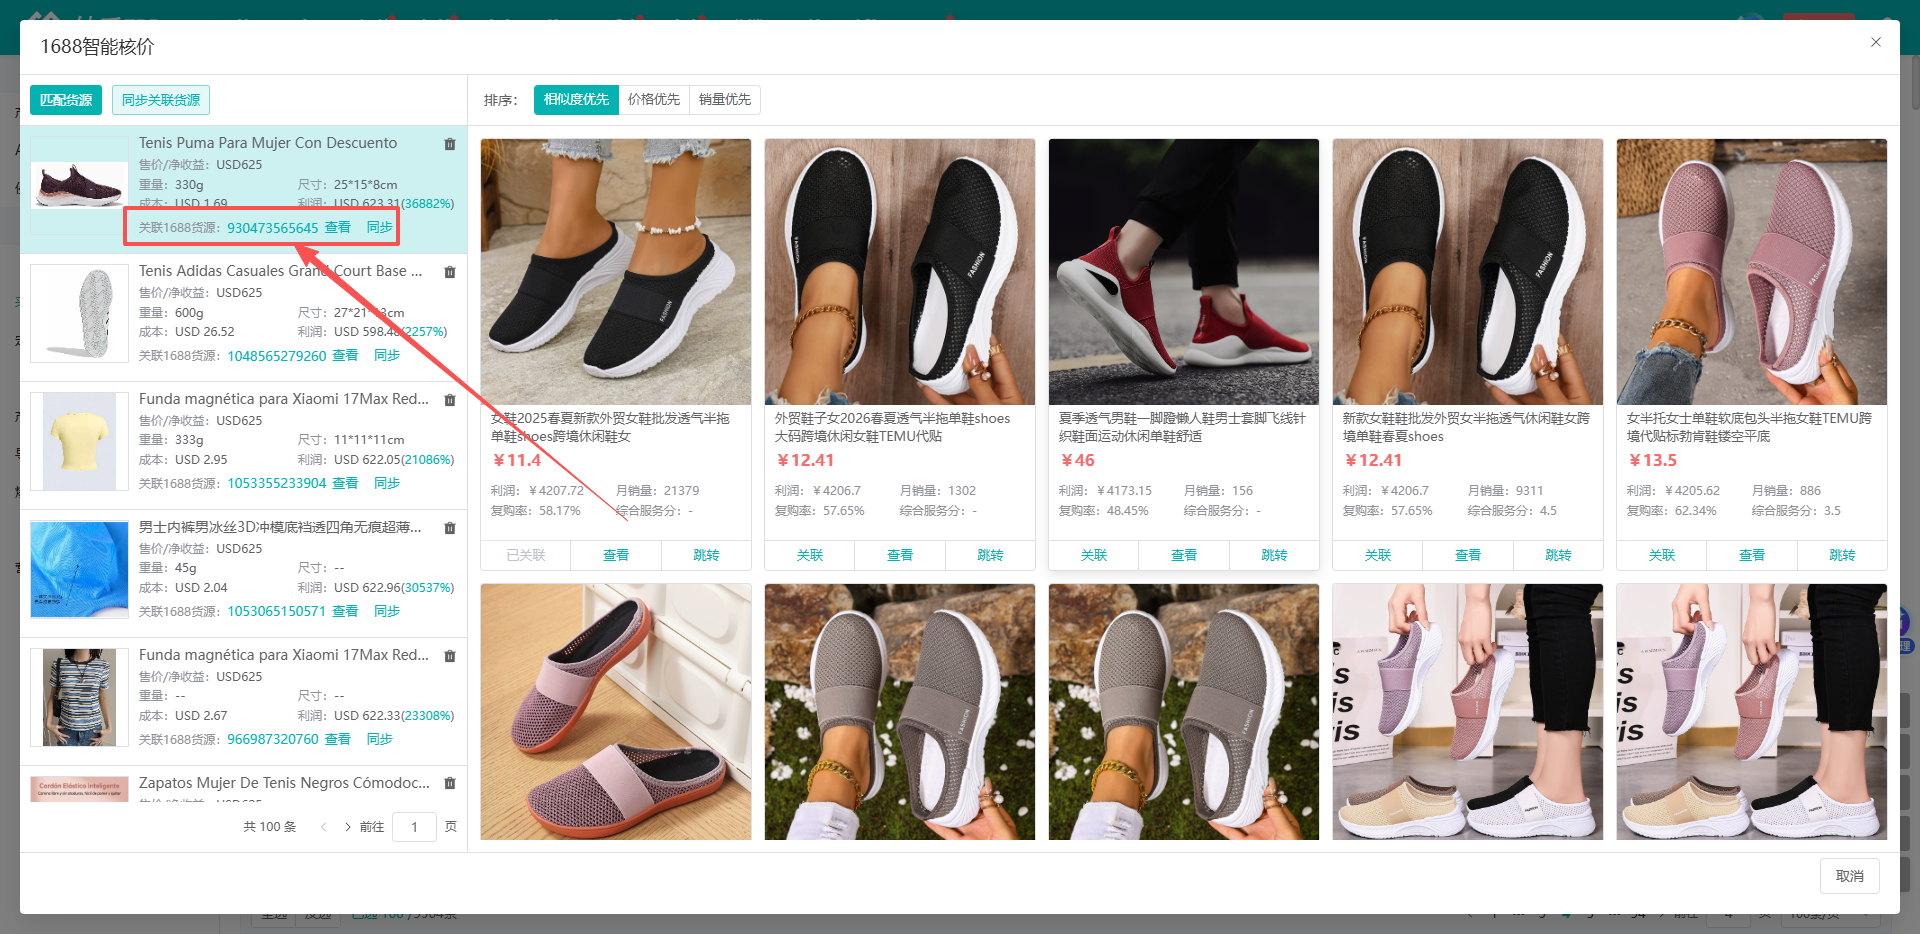The height and width of the screenshot is (934, 1920).
Task: Click 查看 in the Tenis Puma row
Action: [x=338, y=228]
